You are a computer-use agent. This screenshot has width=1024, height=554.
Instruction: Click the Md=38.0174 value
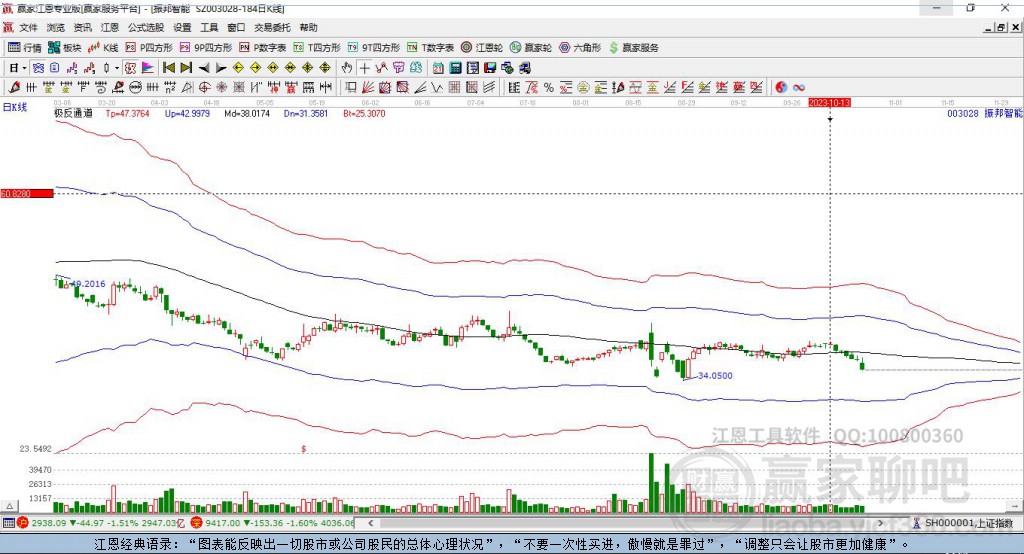pyautogui.click(x=247, y=114)
